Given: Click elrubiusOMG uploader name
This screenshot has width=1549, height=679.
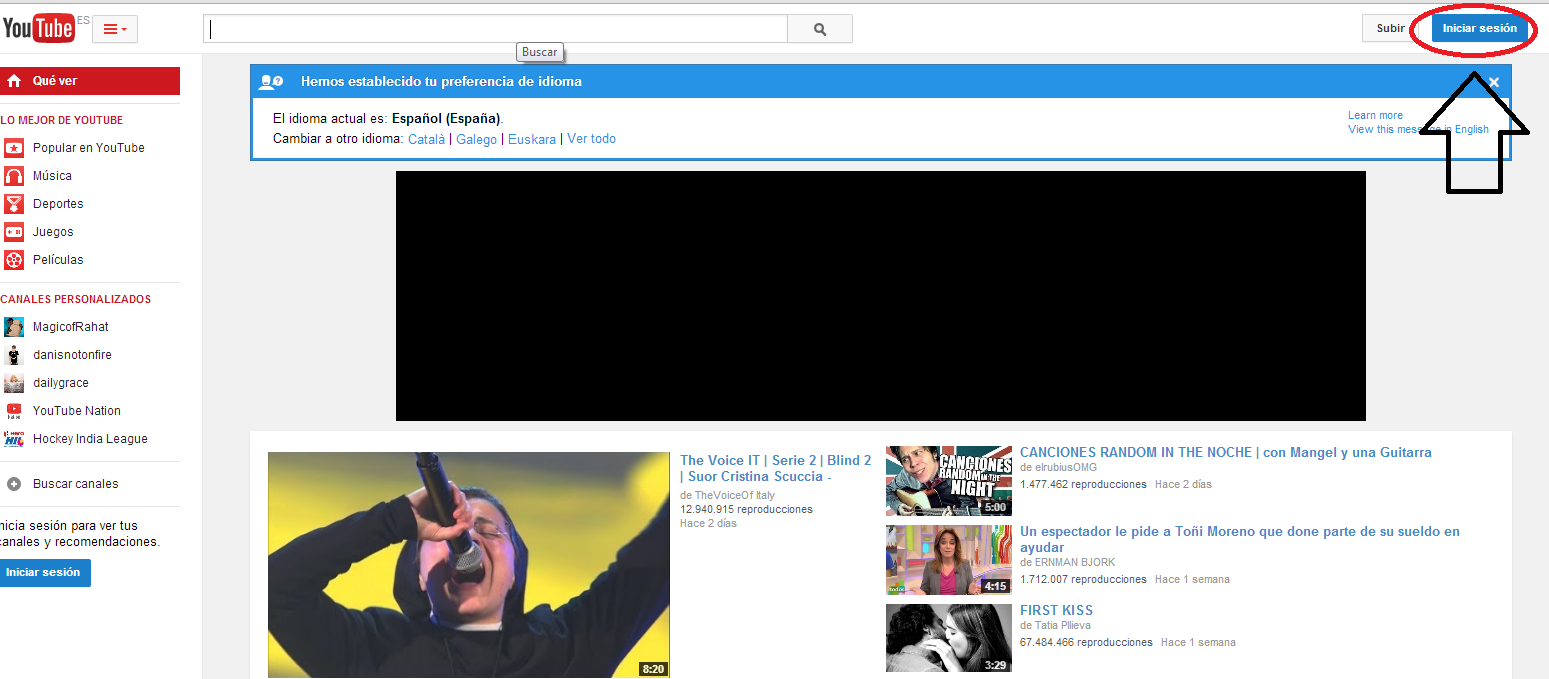Looking at the screenshot, I should coord(1065,467).
